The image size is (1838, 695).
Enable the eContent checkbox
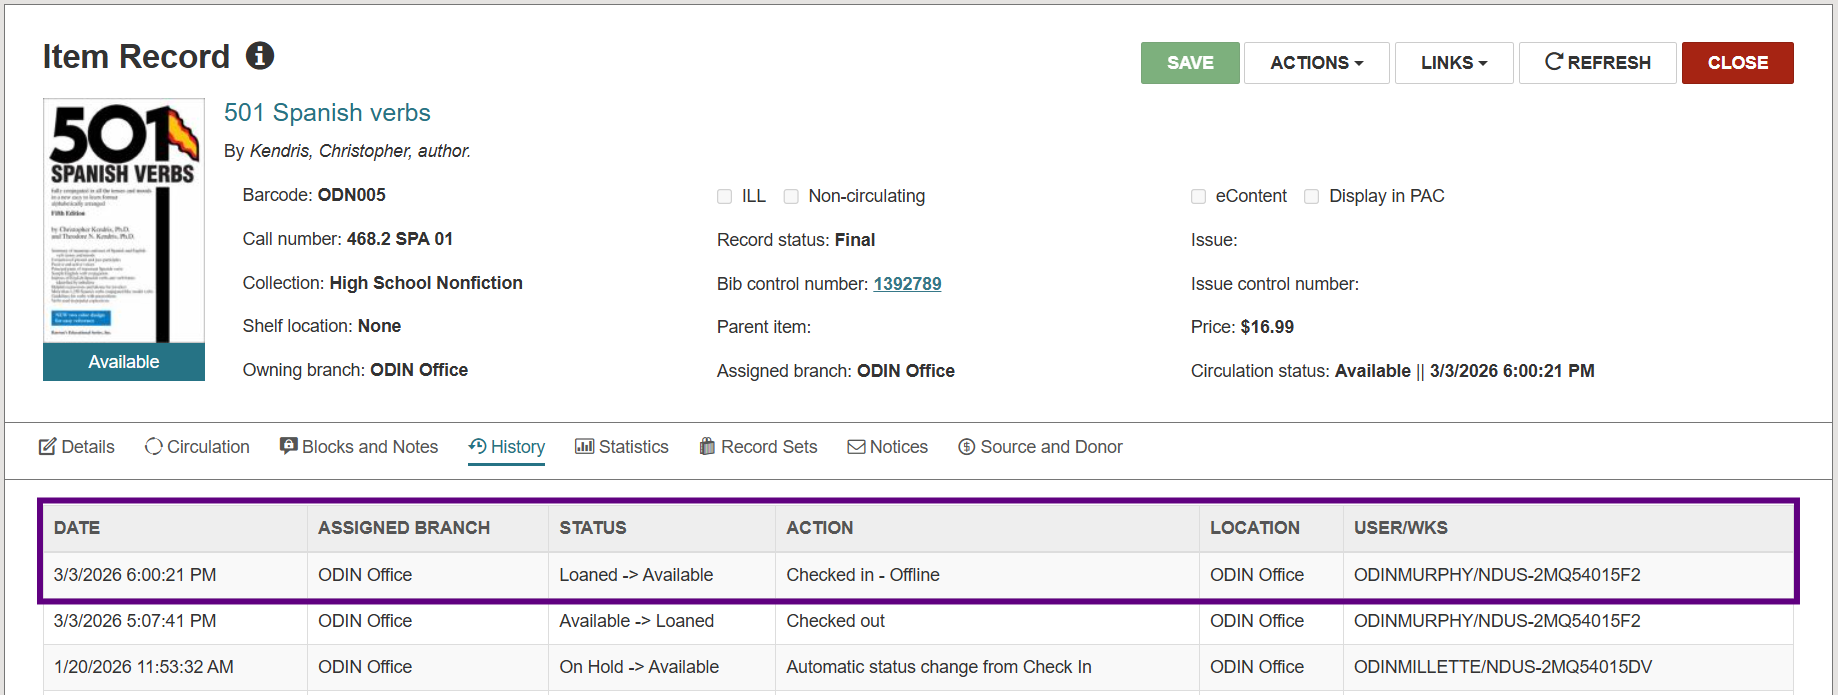(1198, 196)
